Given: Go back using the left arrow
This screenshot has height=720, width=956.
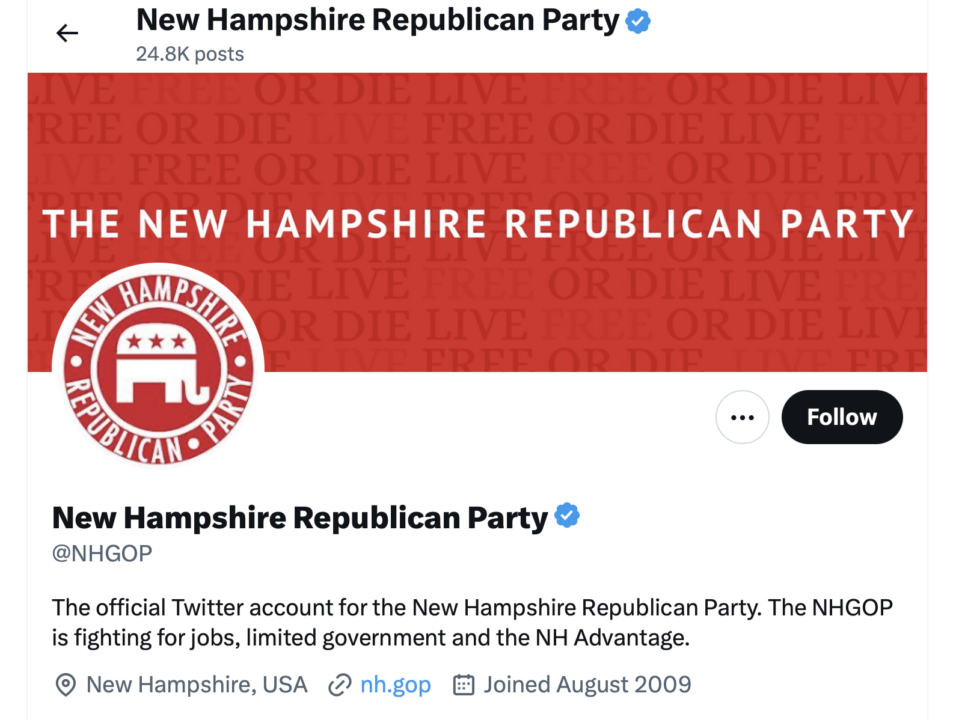Looking at the screenshot, I should 67,33.
